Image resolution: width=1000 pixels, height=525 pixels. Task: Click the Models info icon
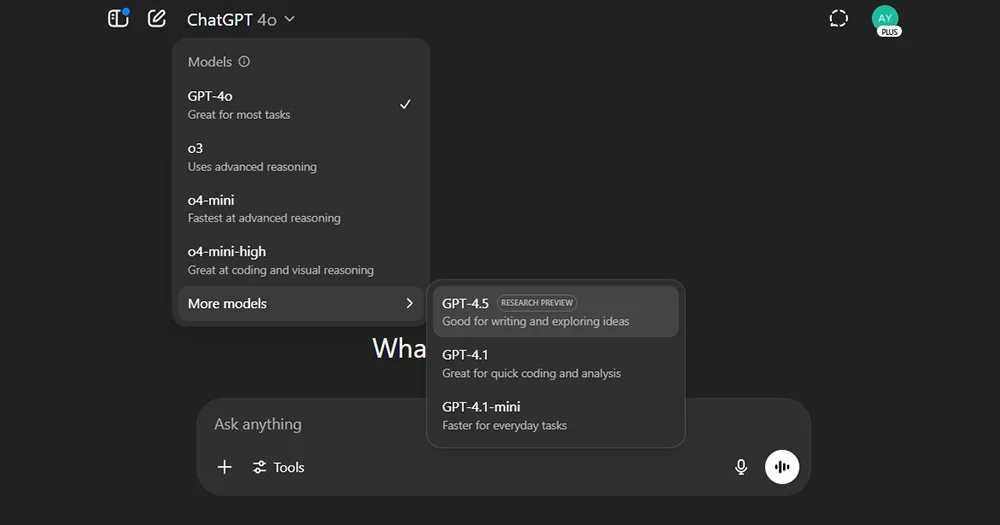[244, 62]
